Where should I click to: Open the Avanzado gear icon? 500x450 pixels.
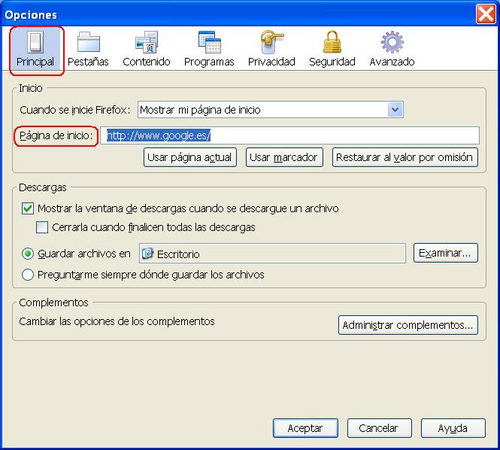[392, 42]
